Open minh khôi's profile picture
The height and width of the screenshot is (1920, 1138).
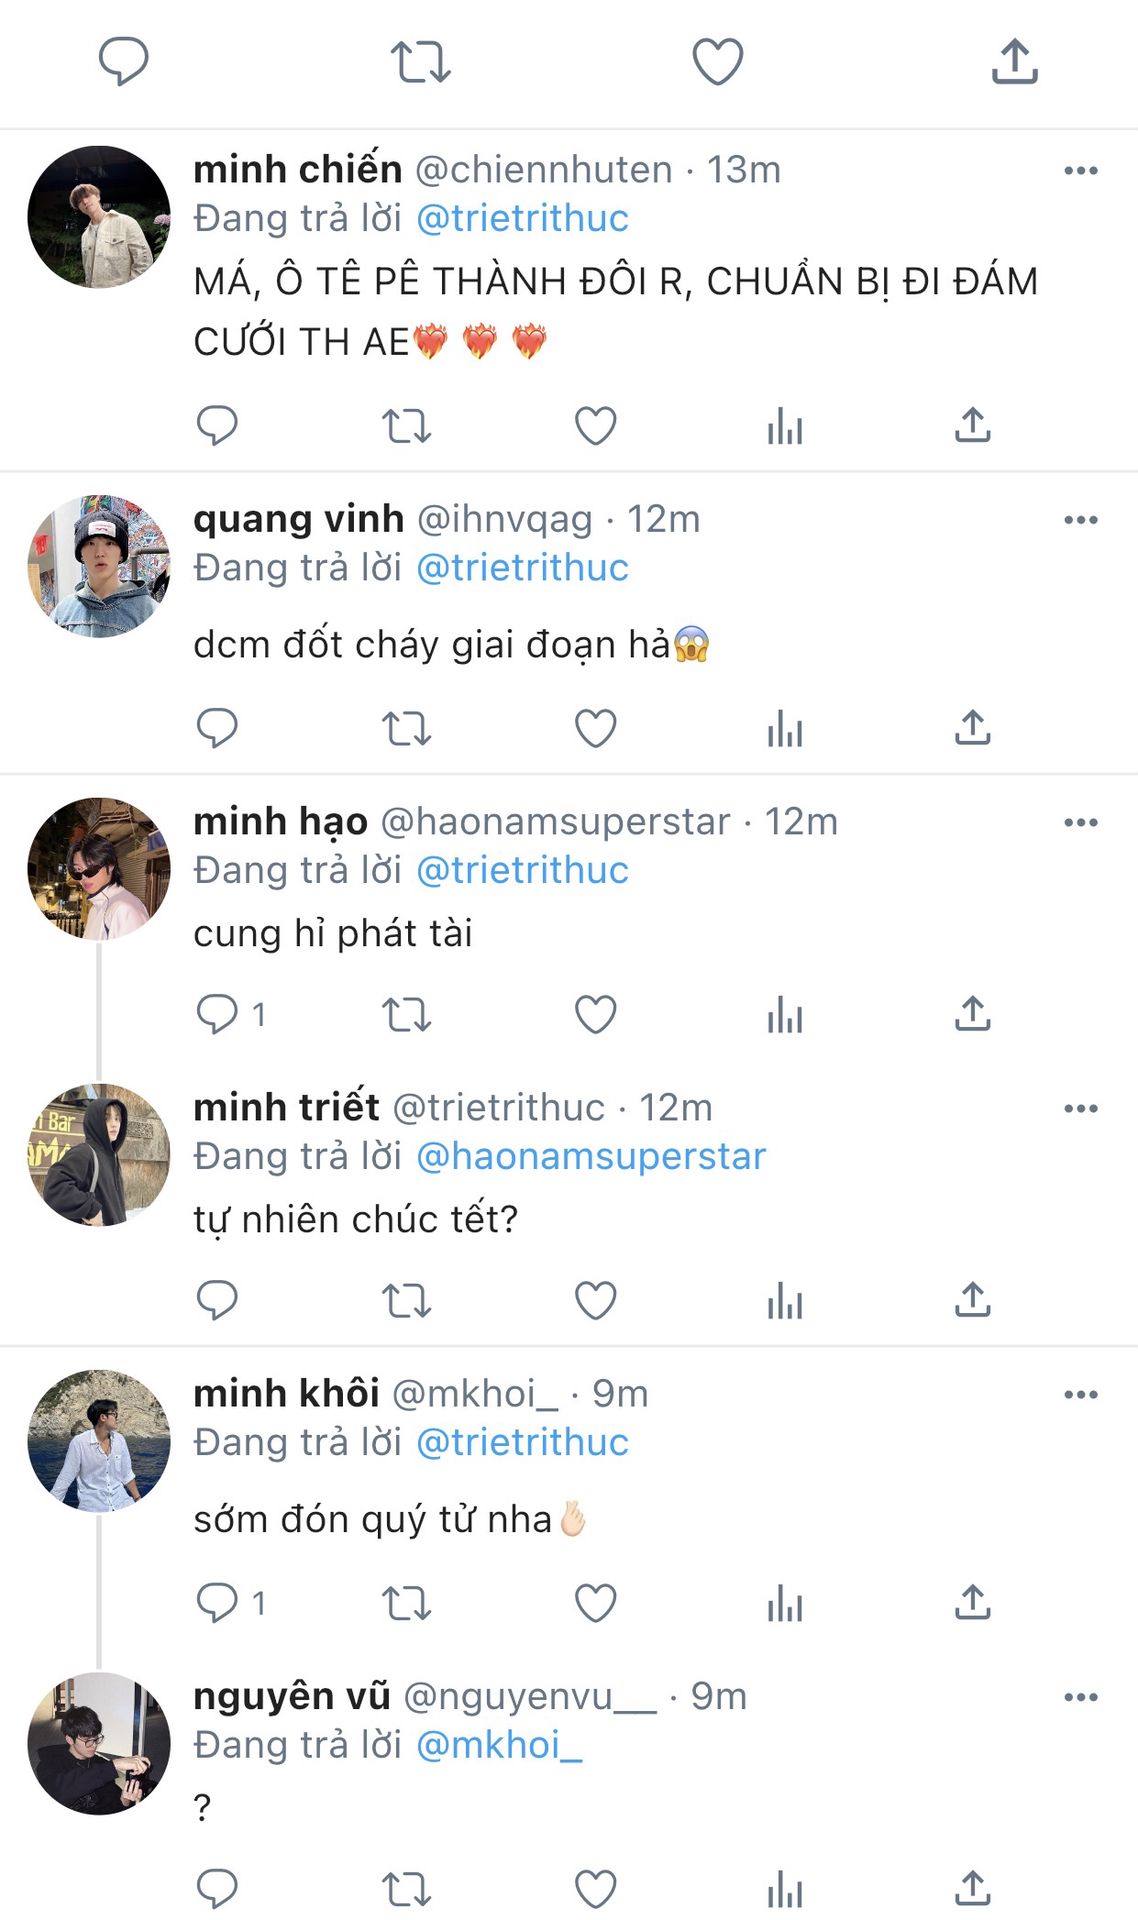pos(99,1441)
